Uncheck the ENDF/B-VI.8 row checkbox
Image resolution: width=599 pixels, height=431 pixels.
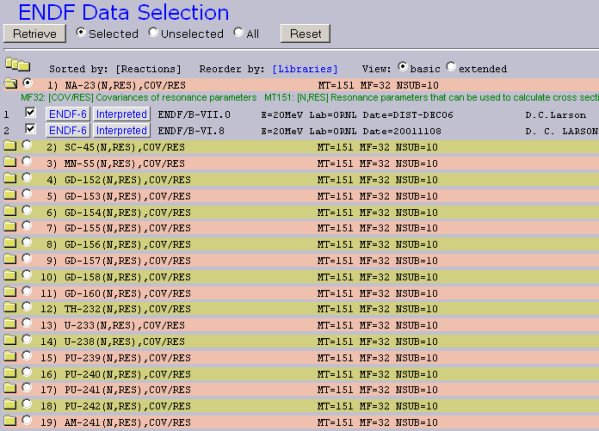[30, 129]
